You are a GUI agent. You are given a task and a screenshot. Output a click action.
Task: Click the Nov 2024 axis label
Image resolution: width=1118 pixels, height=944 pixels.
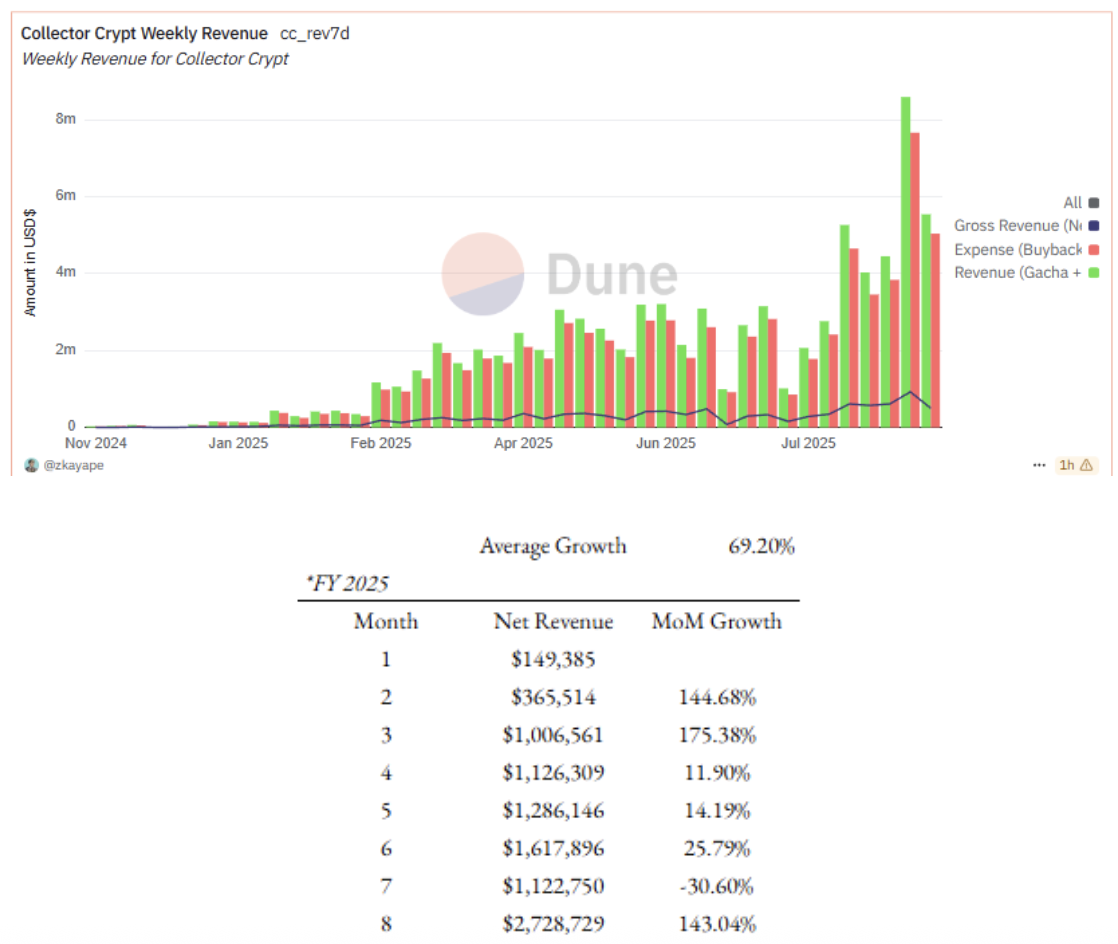96,443
